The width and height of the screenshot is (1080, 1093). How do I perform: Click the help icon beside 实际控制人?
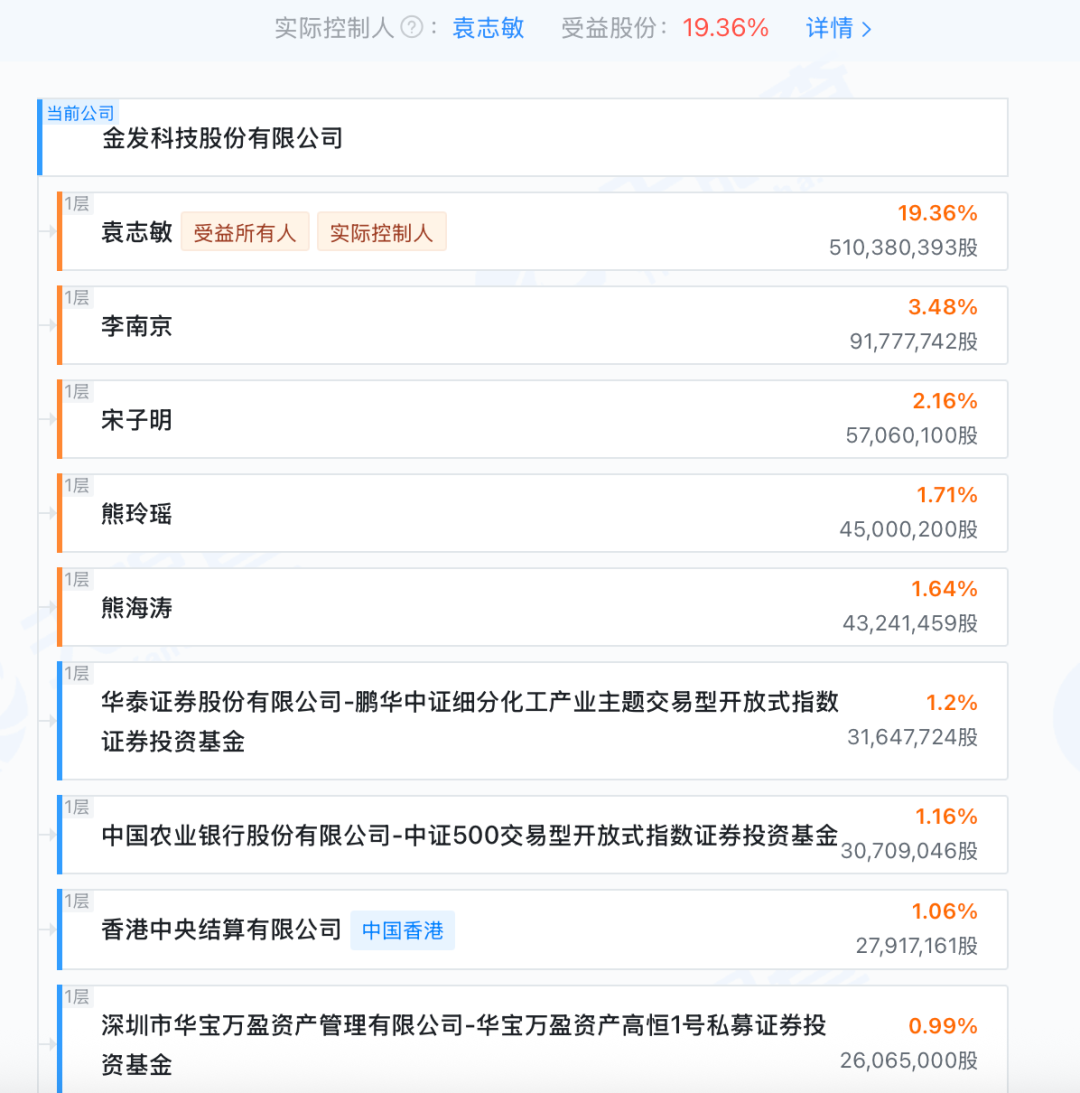click(x=411, y=28)
